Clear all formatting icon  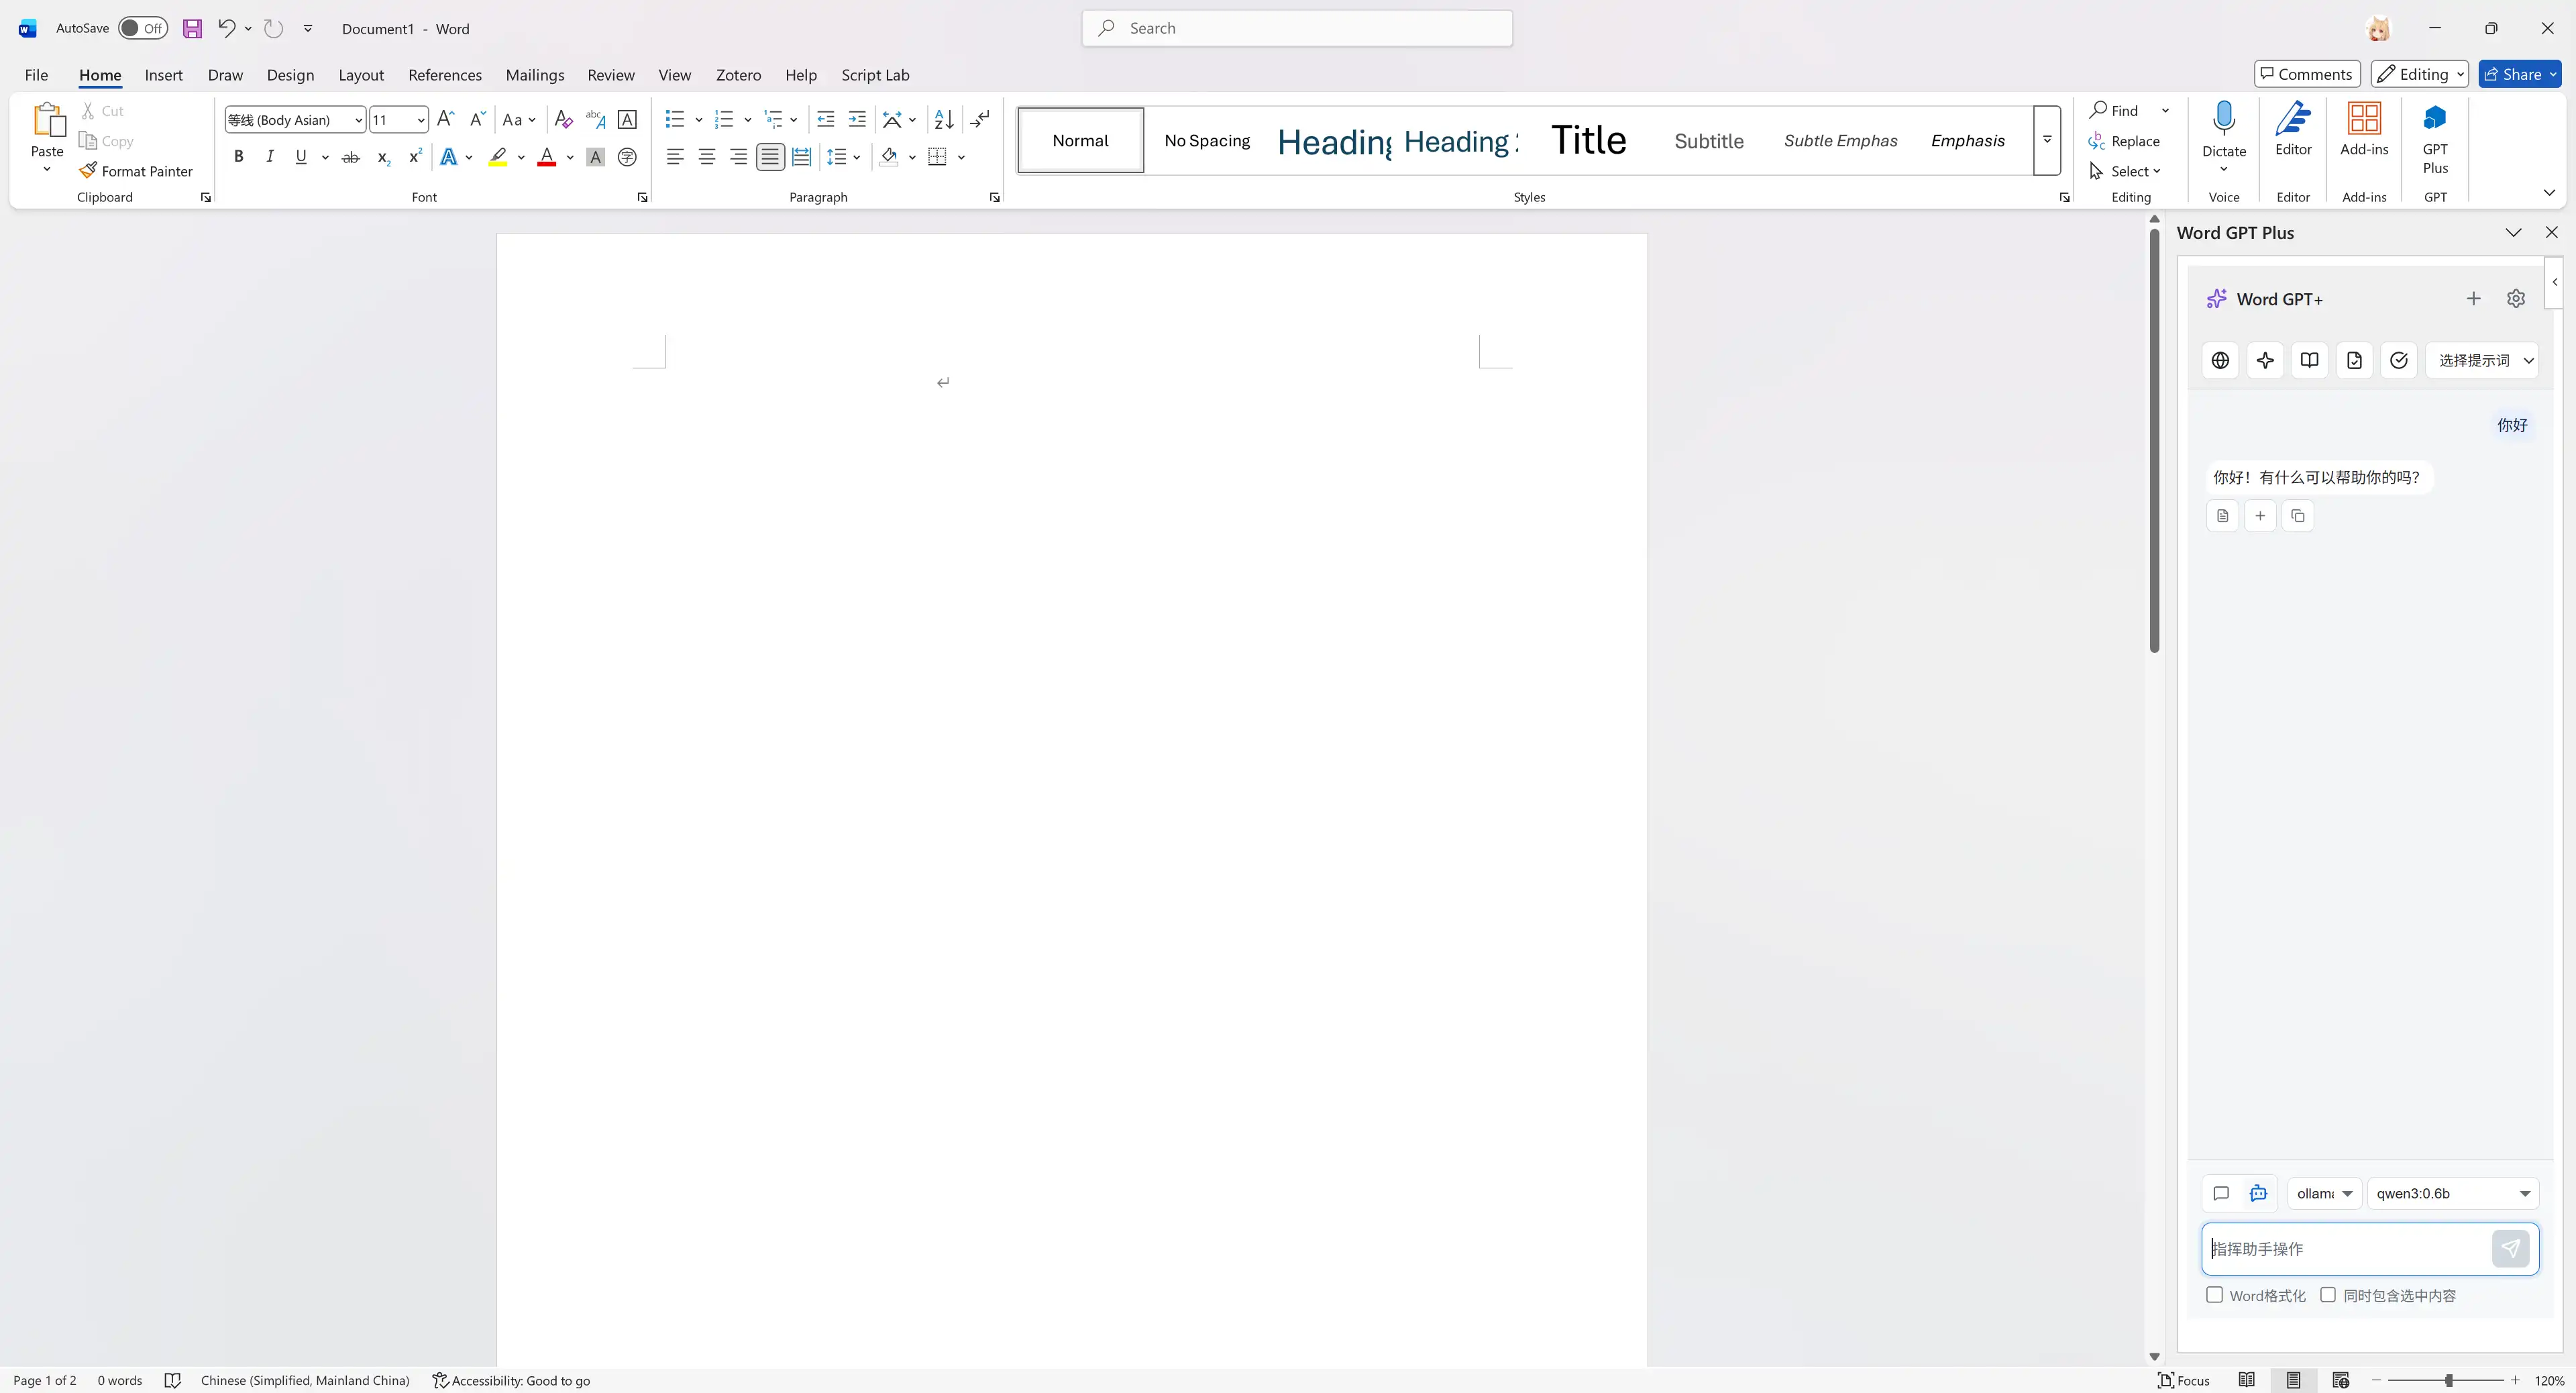563,120
